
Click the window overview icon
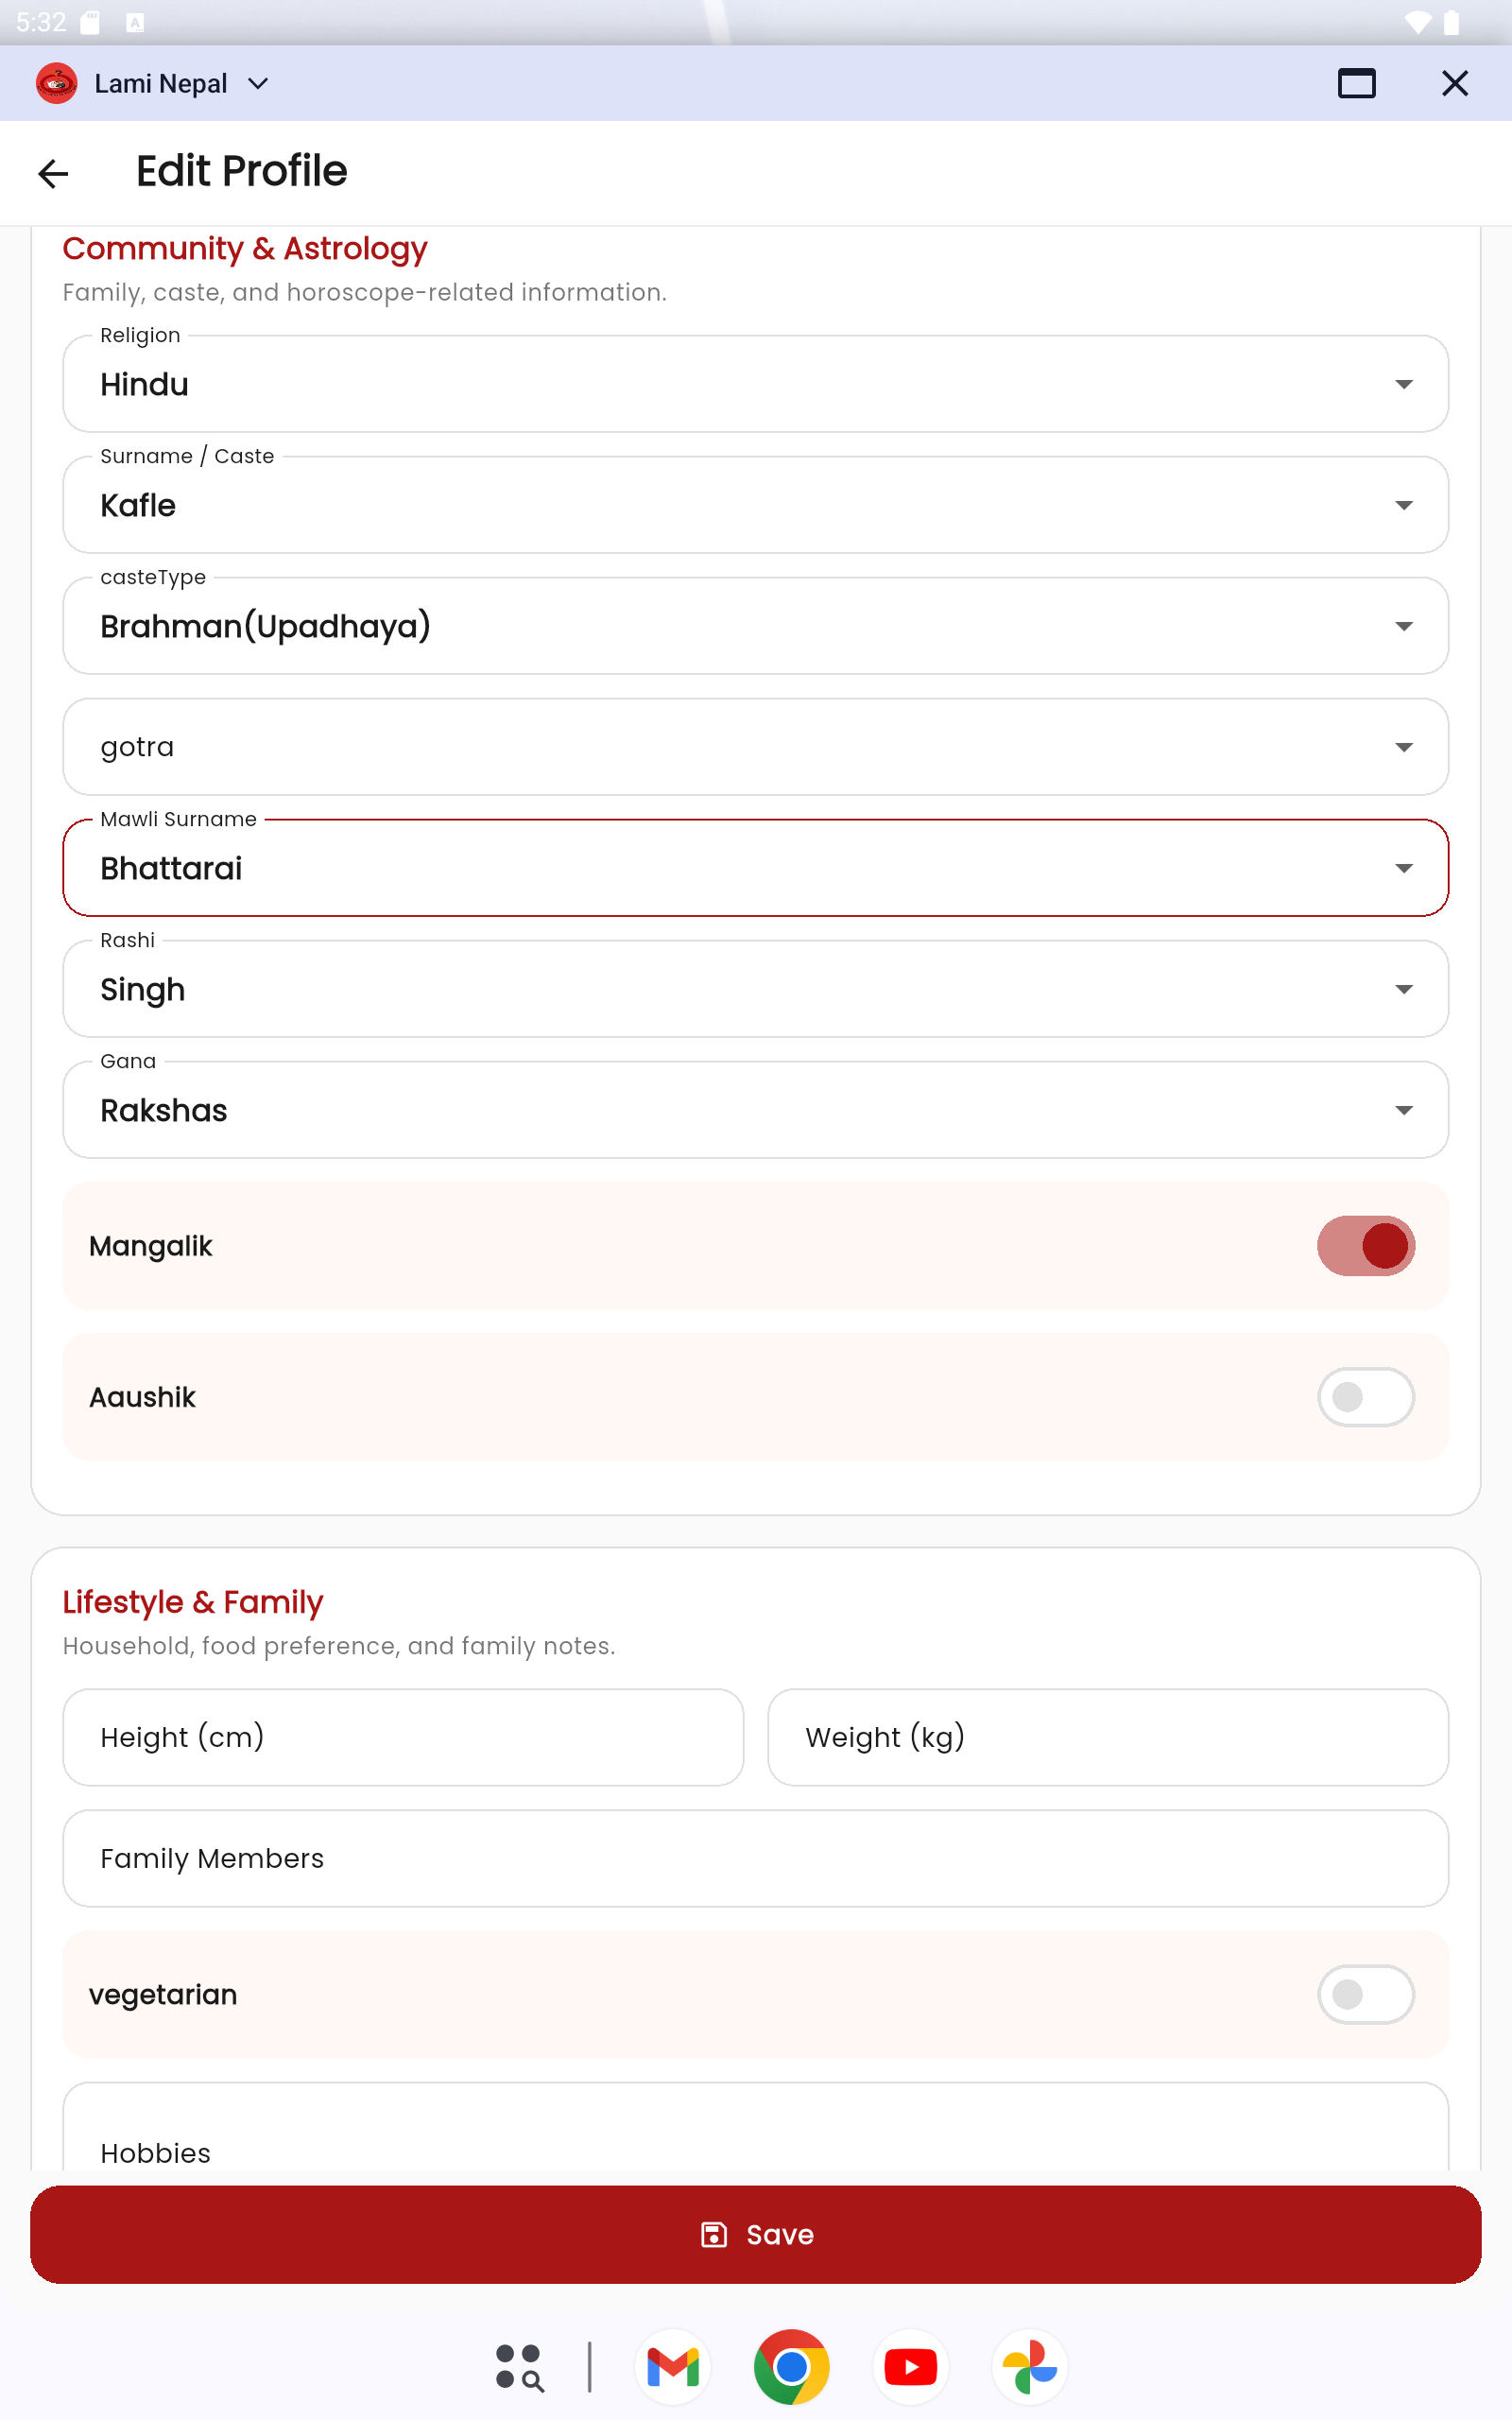(x=1356, y=83)
